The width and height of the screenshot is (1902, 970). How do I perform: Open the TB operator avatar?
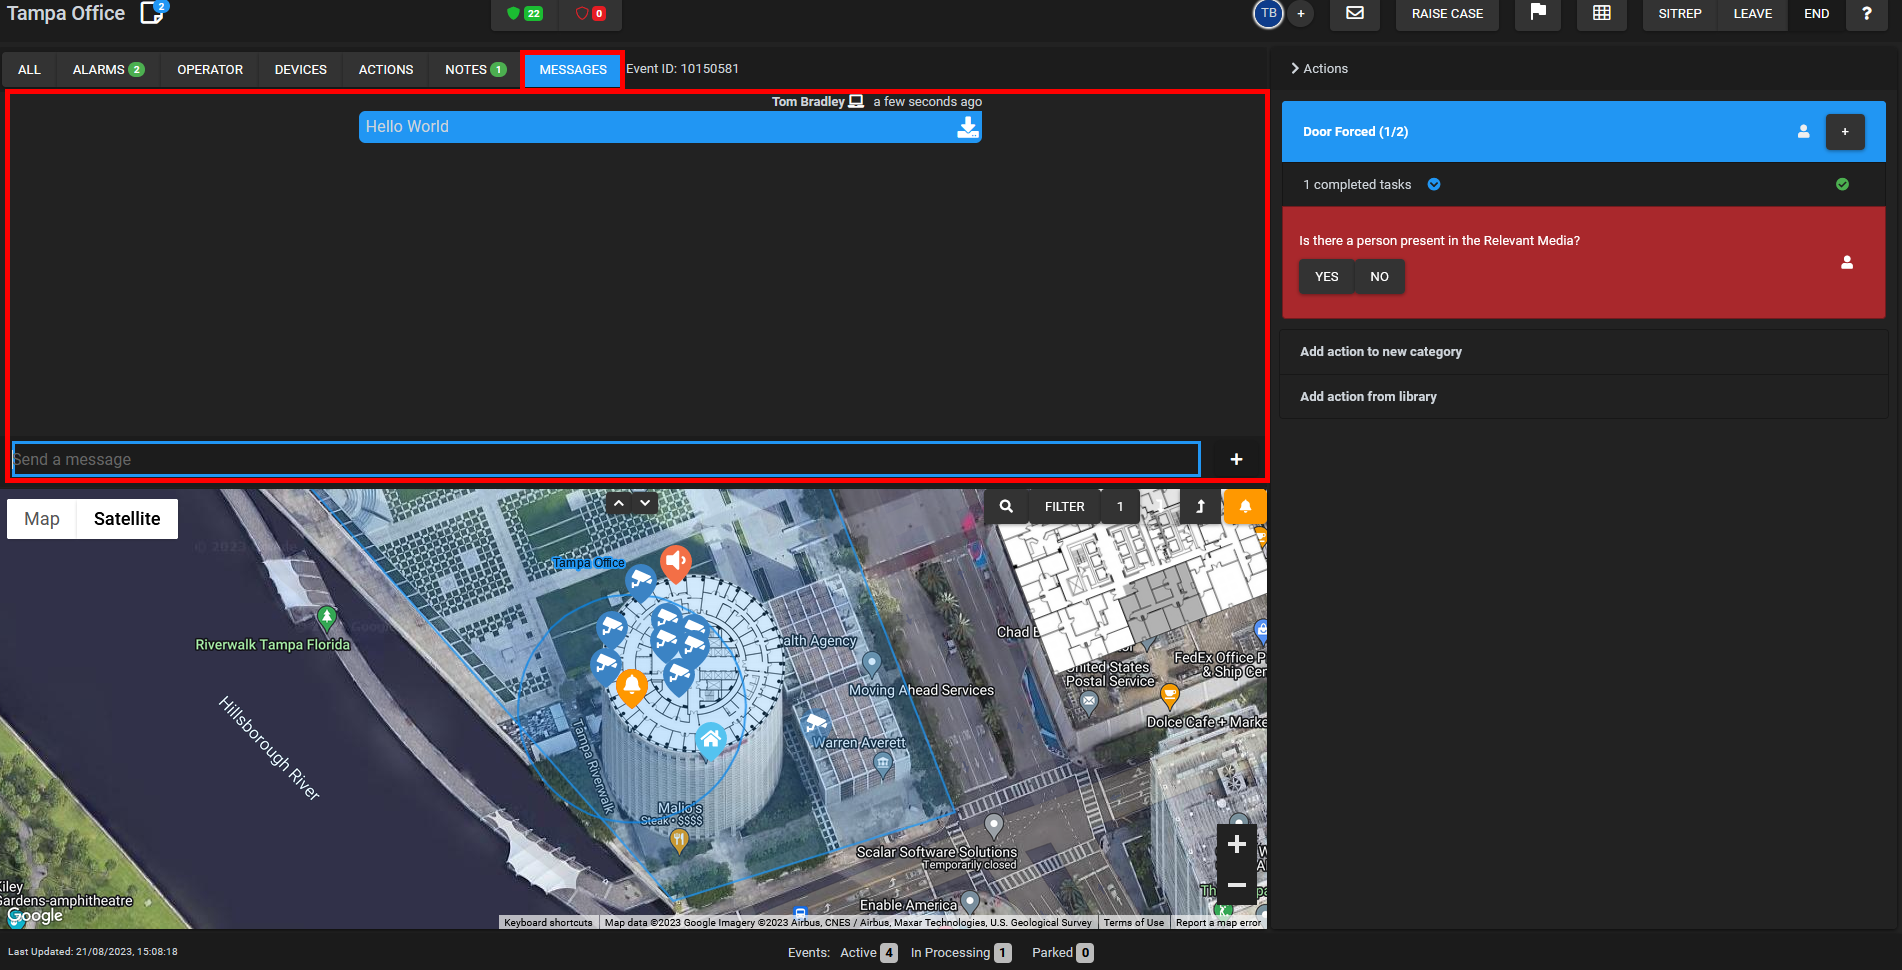pos(1268,14)
